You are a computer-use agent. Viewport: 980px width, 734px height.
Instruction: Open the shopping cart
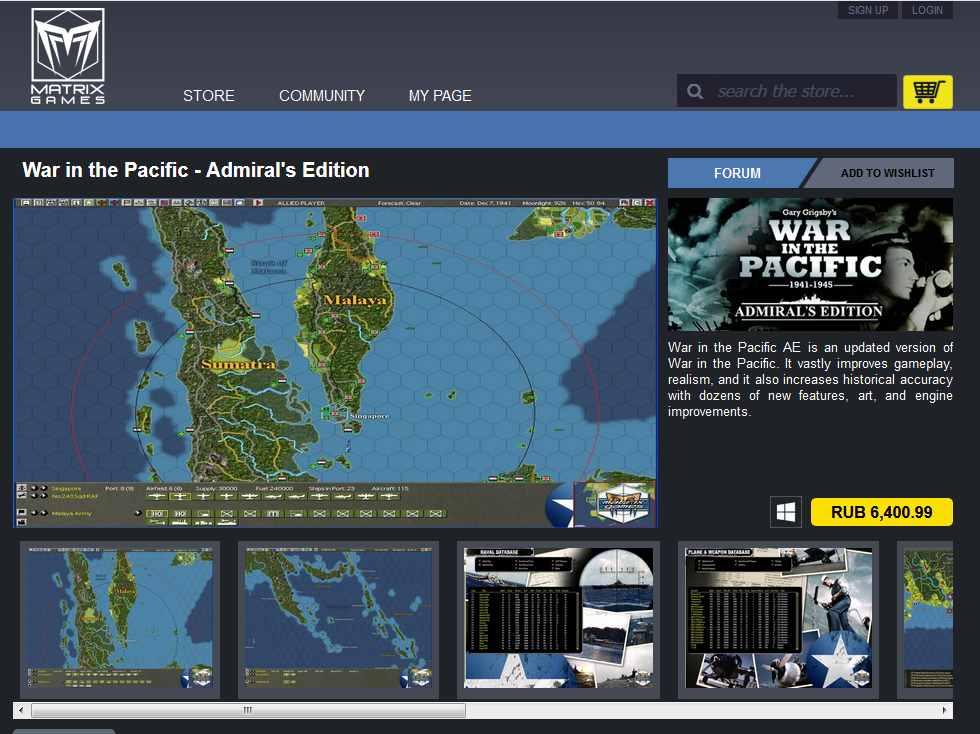928,92
